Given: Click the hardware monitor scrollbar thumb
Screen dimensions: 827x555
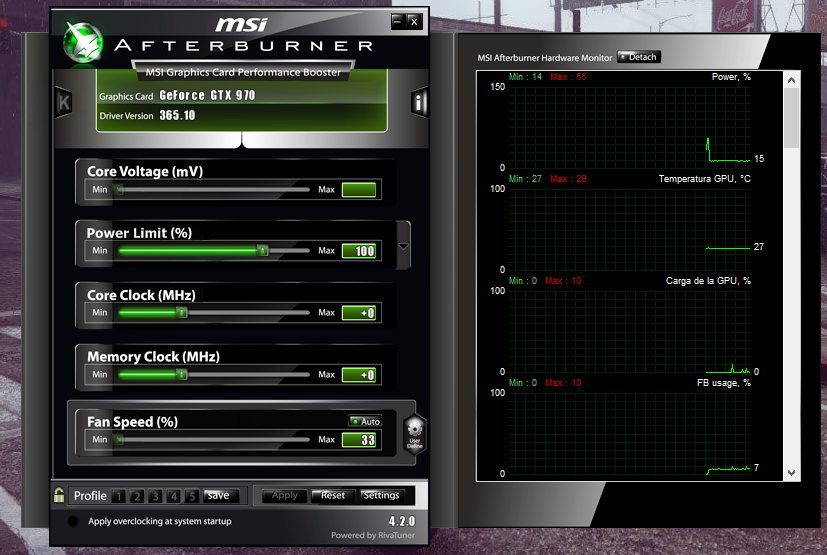Looking at the screenshot, I should click(791, 118).
